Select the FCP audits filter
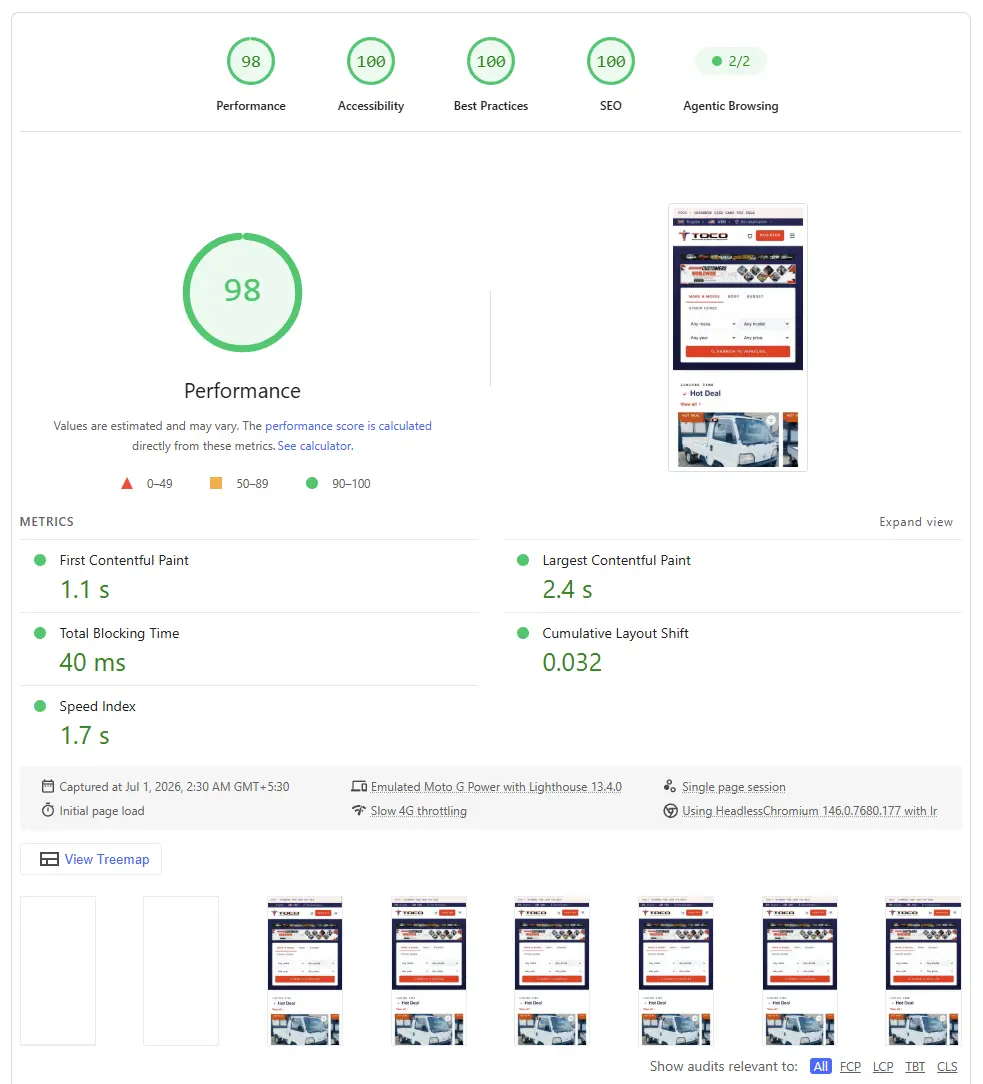The width and height of the screenshot is (983, 1084). [850, 1066]
